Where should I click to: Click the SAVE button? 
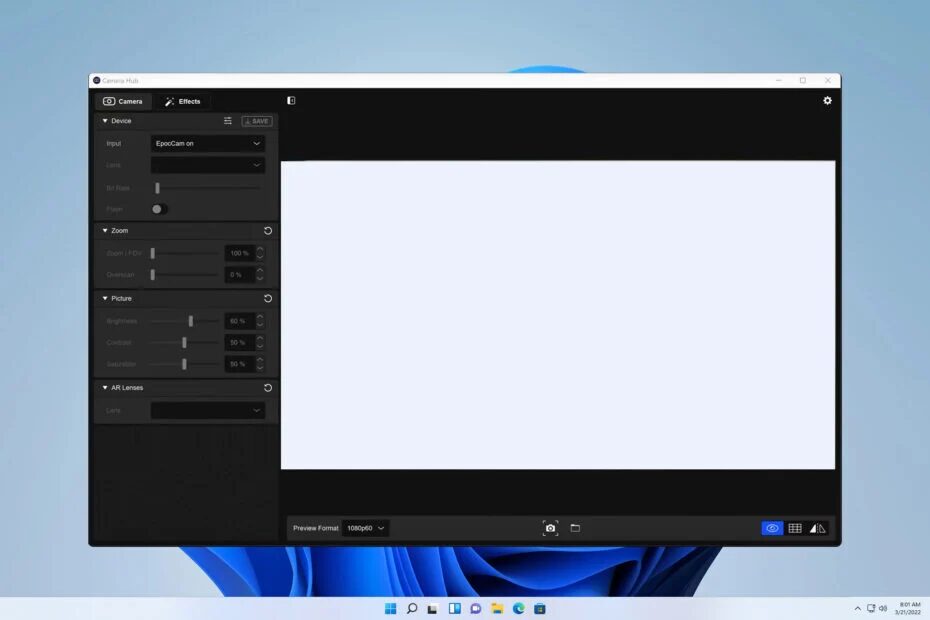257,121
